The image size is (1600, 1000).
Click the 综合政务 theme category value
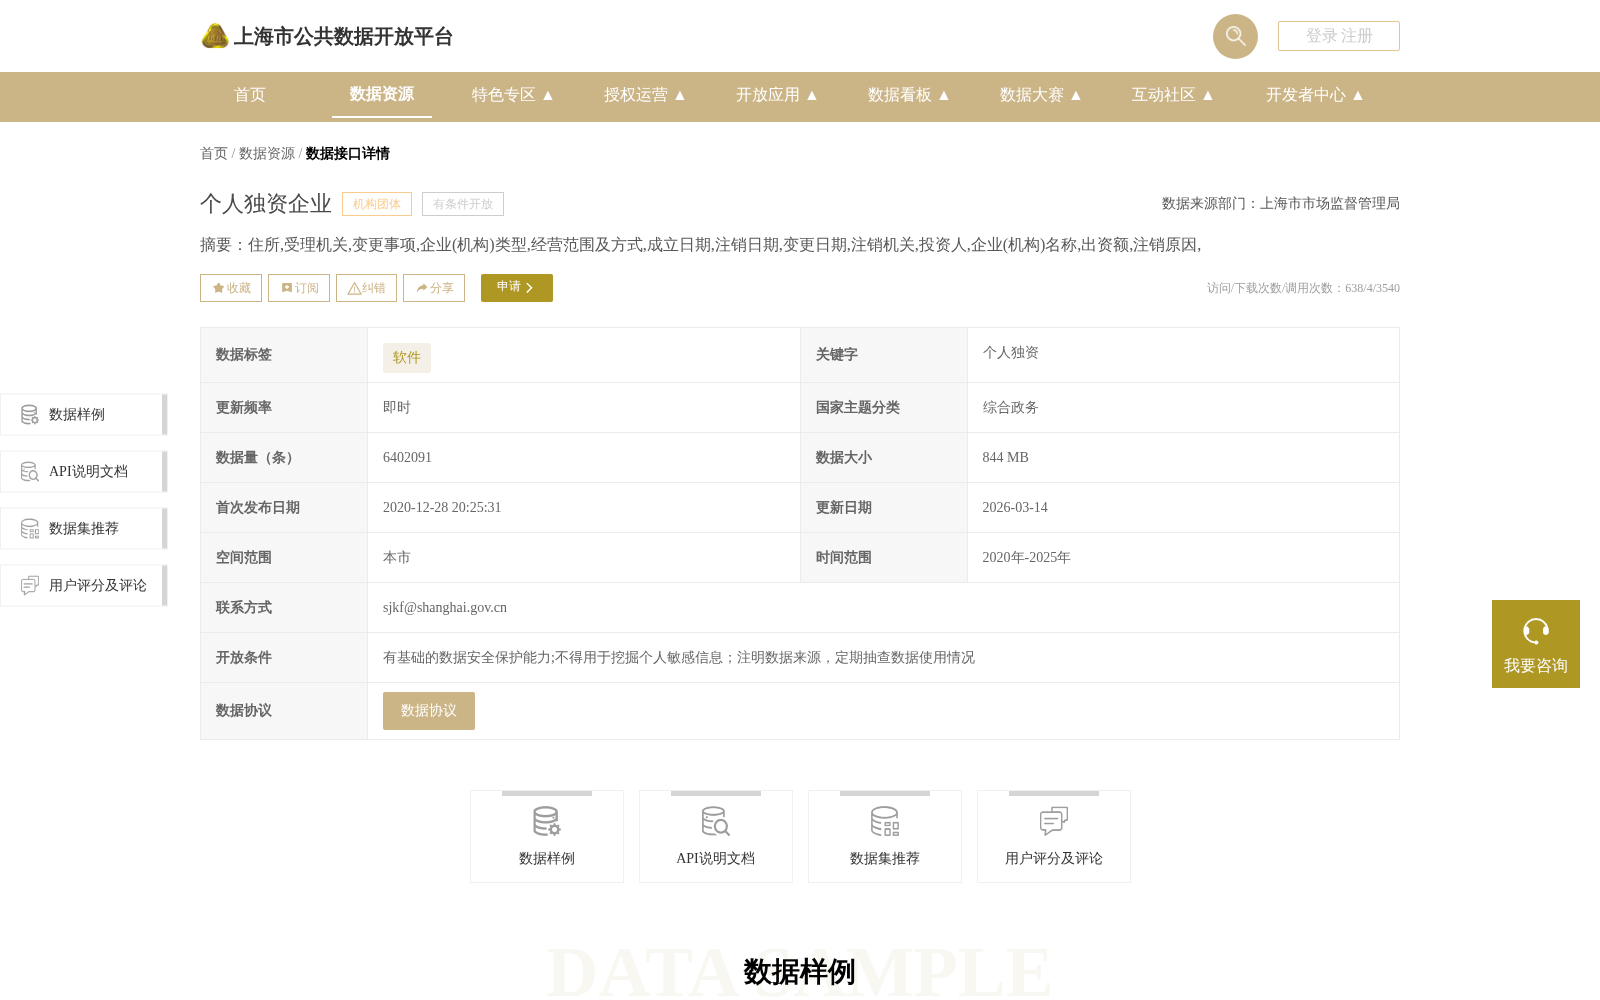click(1011, 407)
